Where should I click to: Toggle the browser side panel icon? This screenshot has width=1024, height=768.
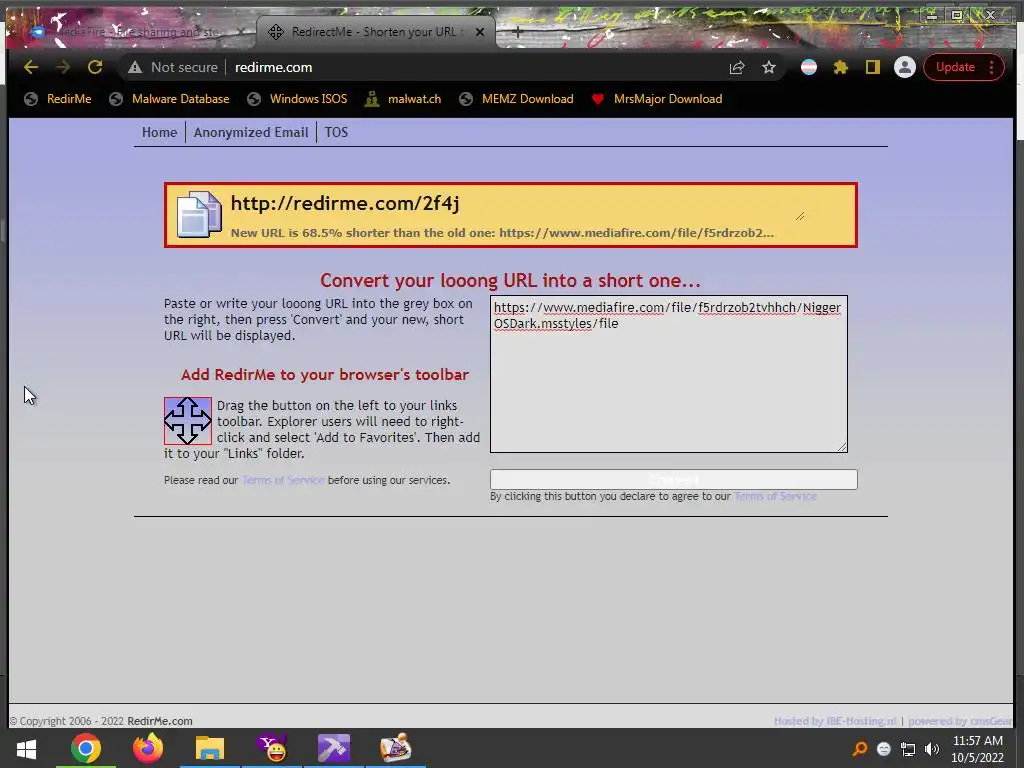pyautogui.click(x=872, y=67)
